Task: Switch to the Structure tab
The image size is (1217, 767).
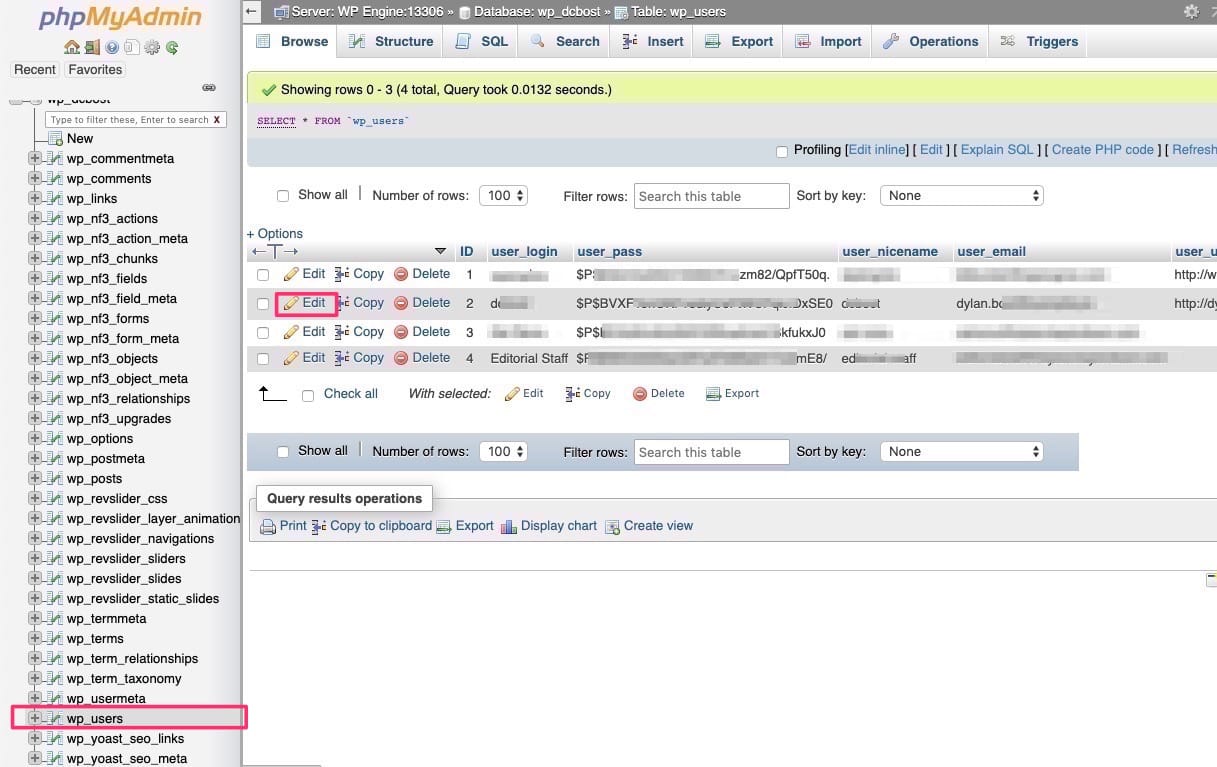Action: [391, 41]
